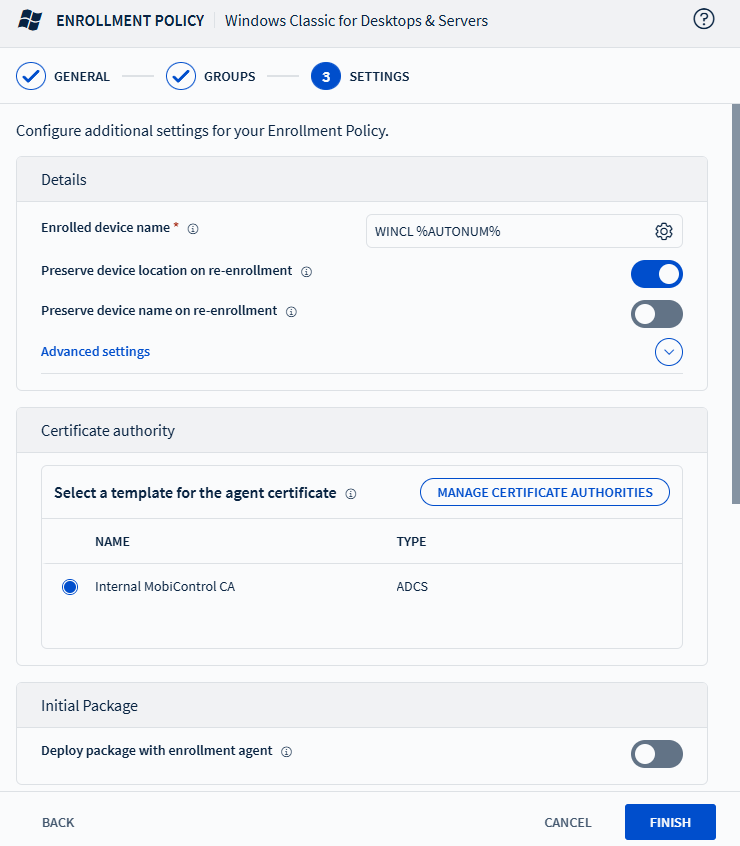The height and width of the screenshot is (846, 740).
Task: Click info icon beside agent certificate template
Action: [x=351, y=494]
